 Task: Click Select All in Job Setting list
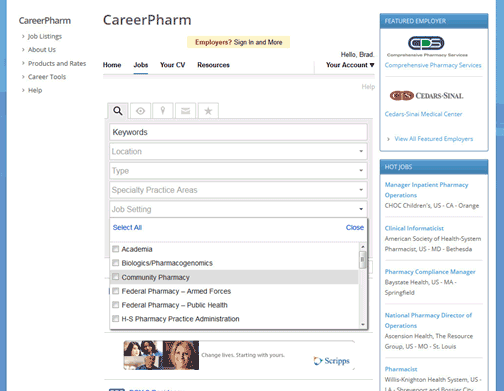[127, 227]
